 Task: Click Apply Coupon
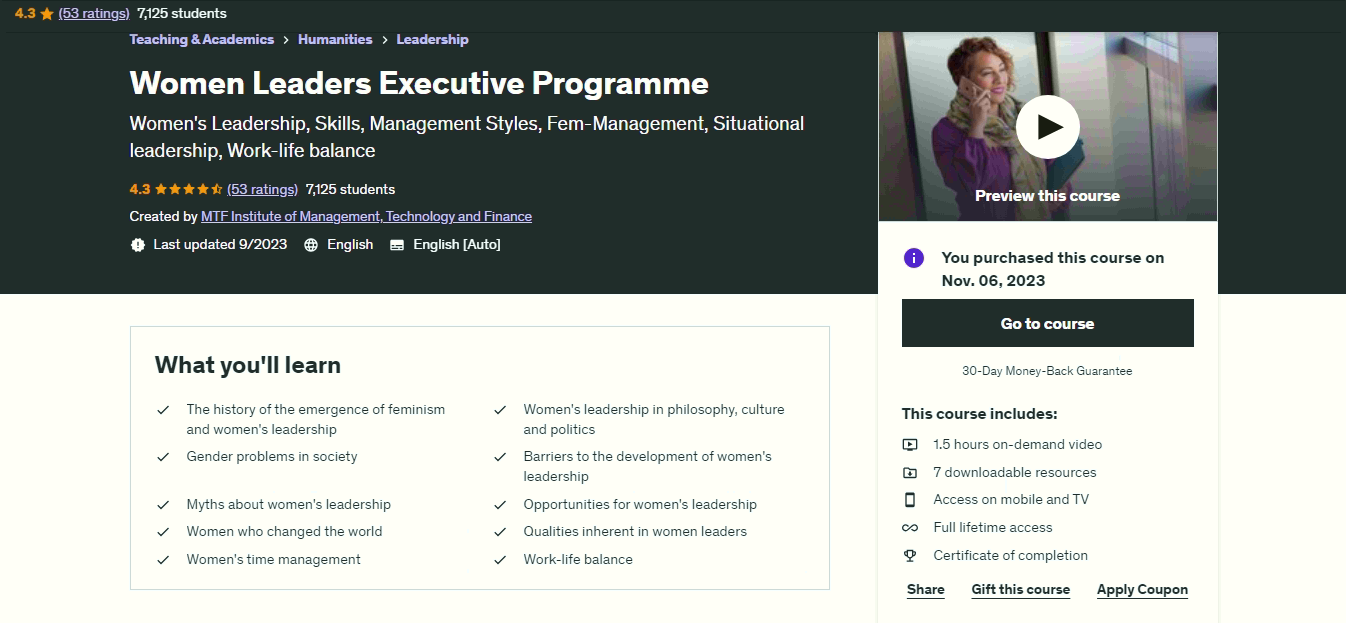pos(1142,590)
